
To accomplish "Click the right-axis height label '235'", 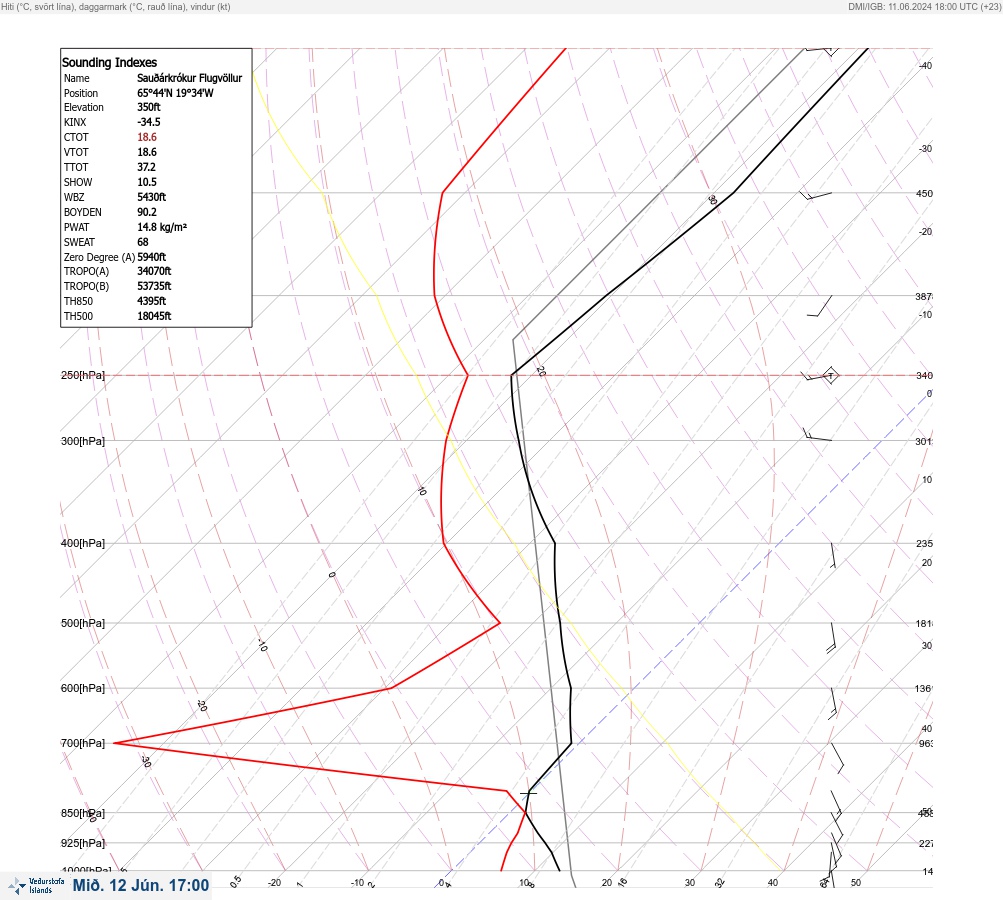I will (924, 544).
